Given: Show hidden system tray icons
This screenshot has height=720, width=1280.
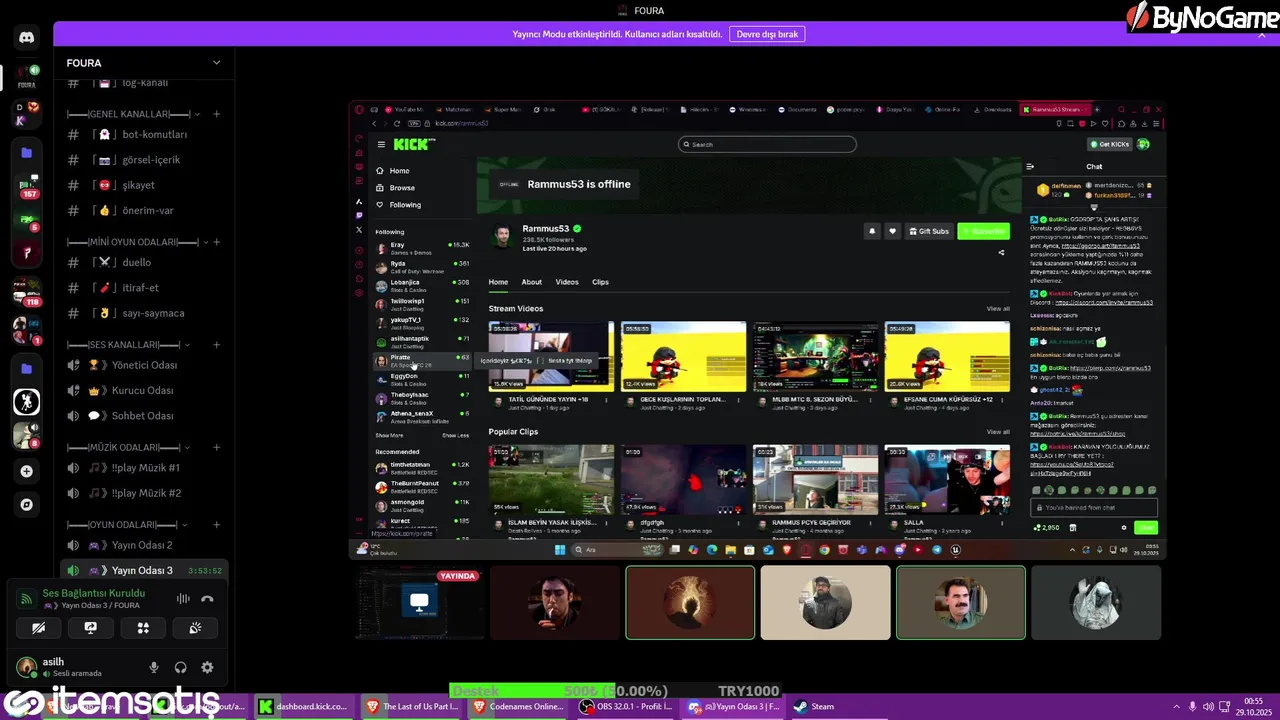Looking at the screenshot, I should [1176, 707].
